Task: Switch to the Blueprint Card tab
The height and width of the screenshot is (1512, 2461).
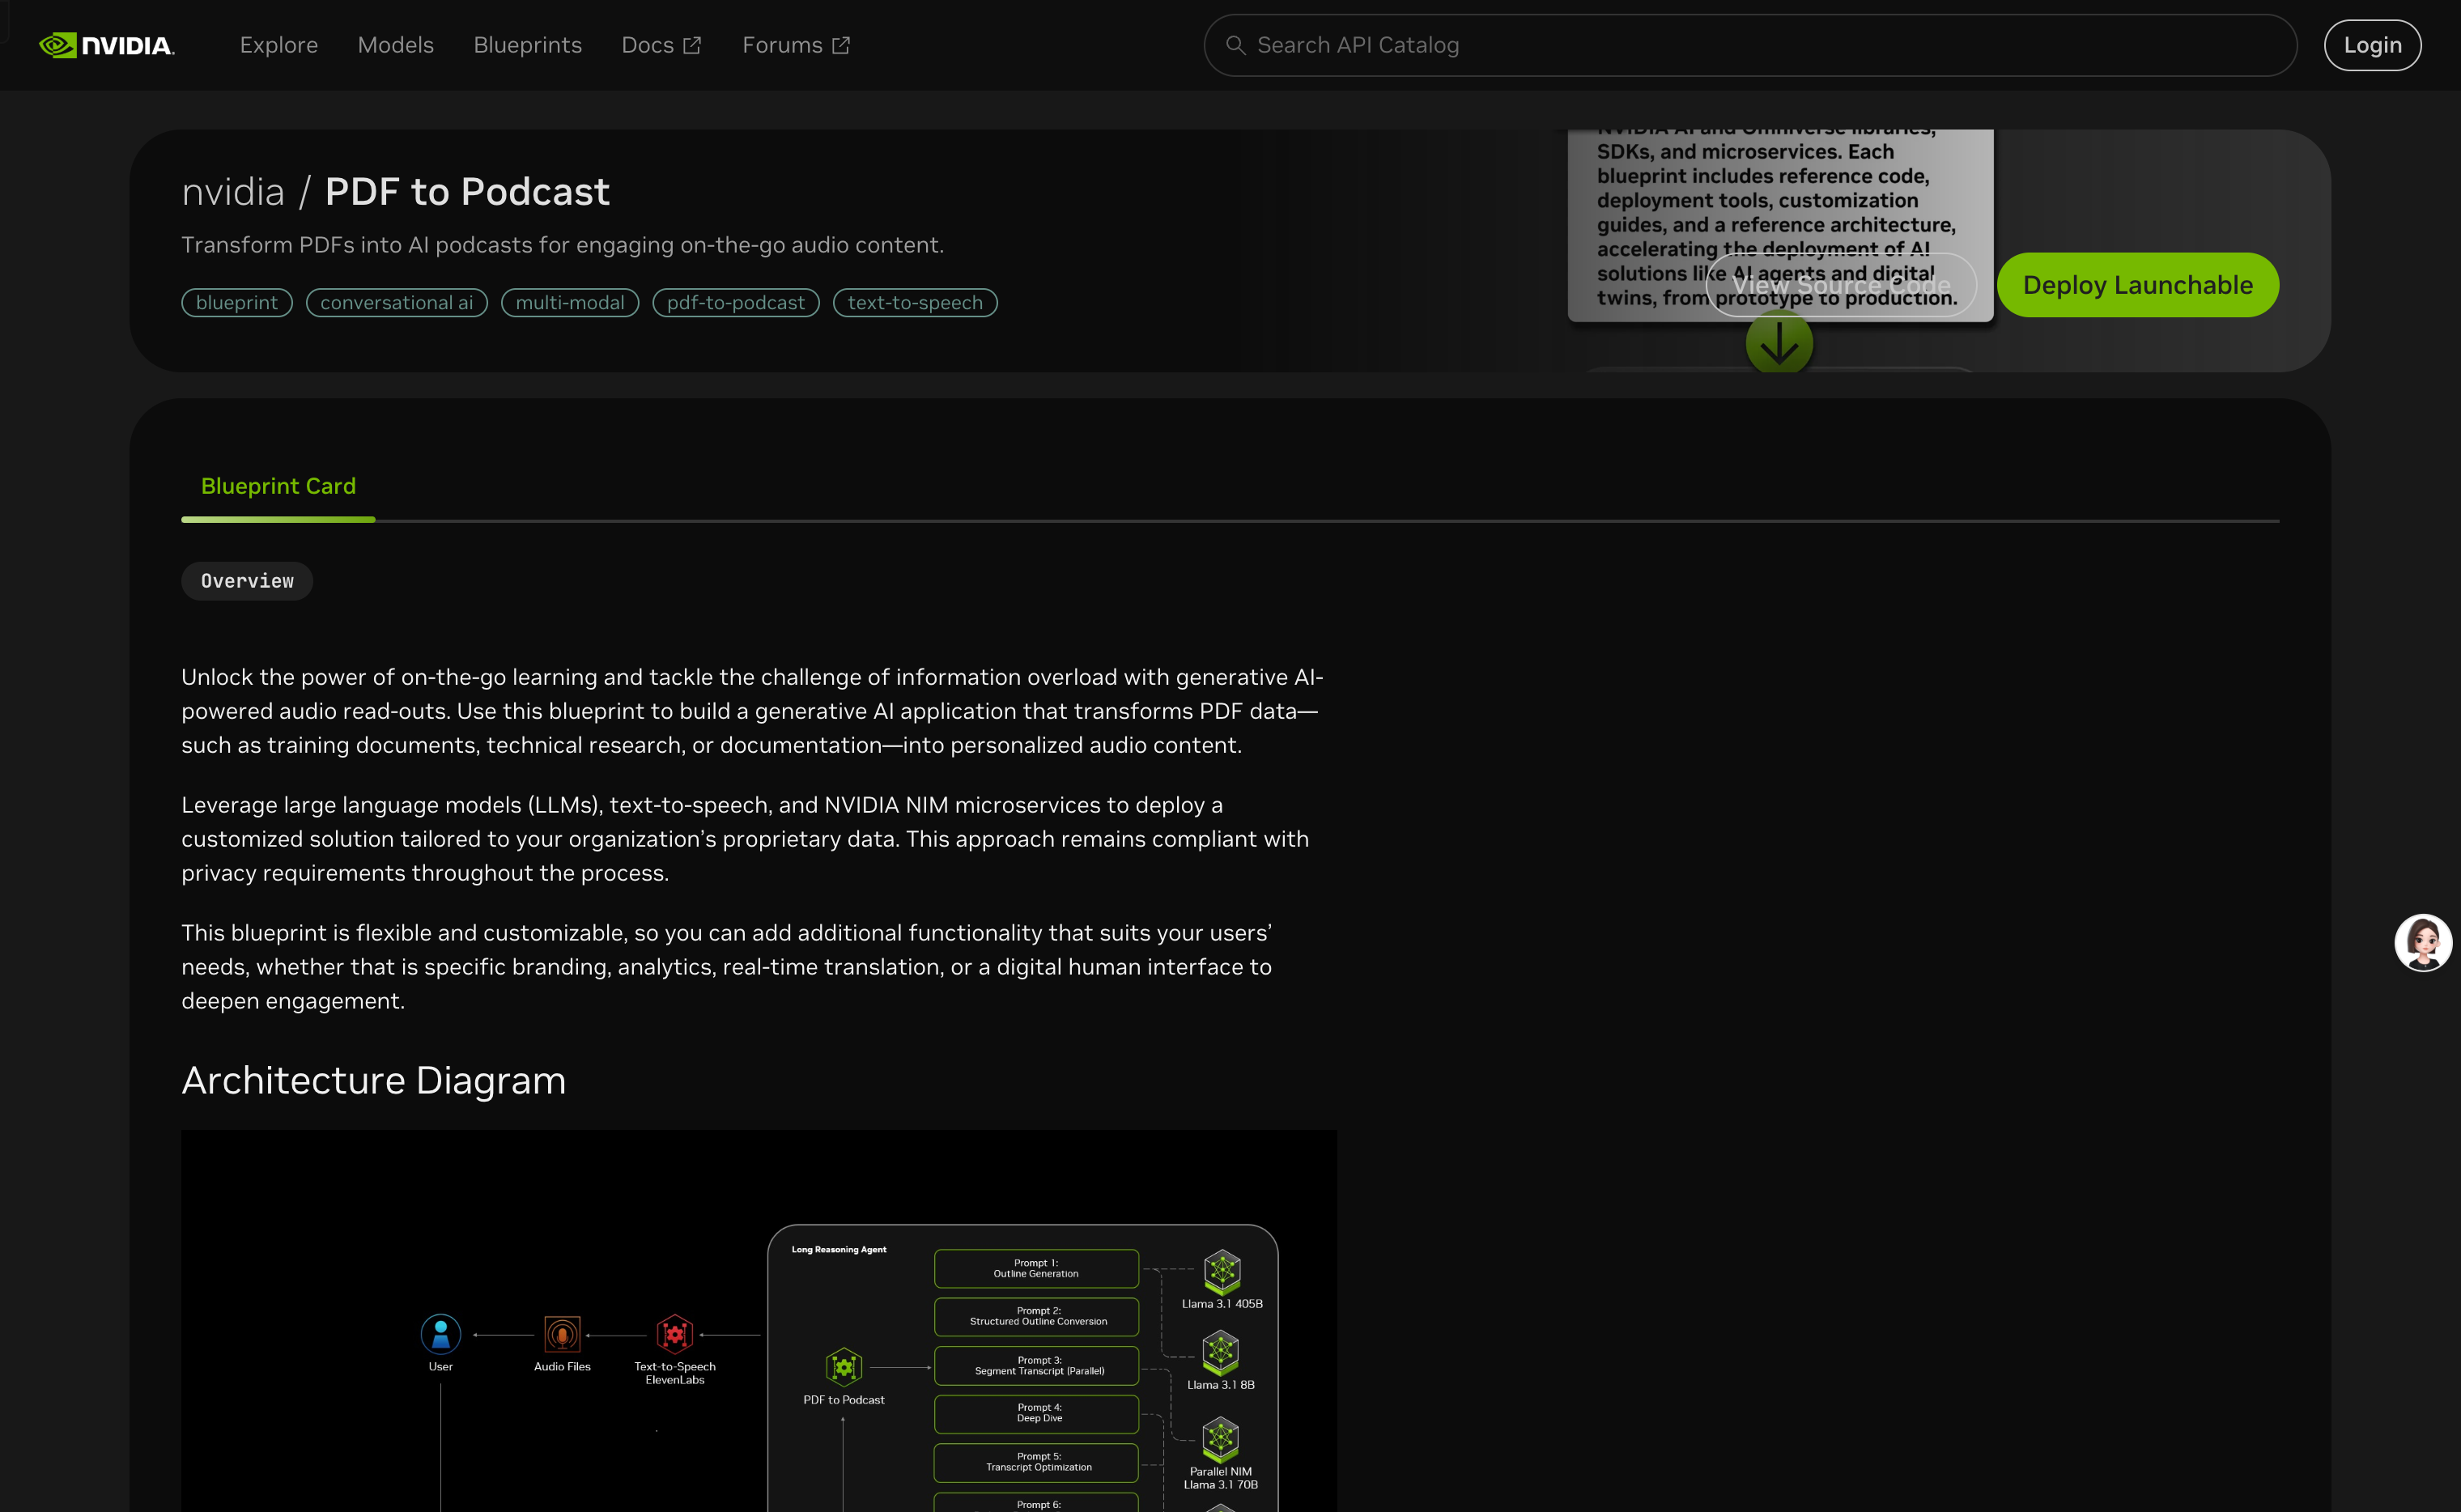Action: 278,486
